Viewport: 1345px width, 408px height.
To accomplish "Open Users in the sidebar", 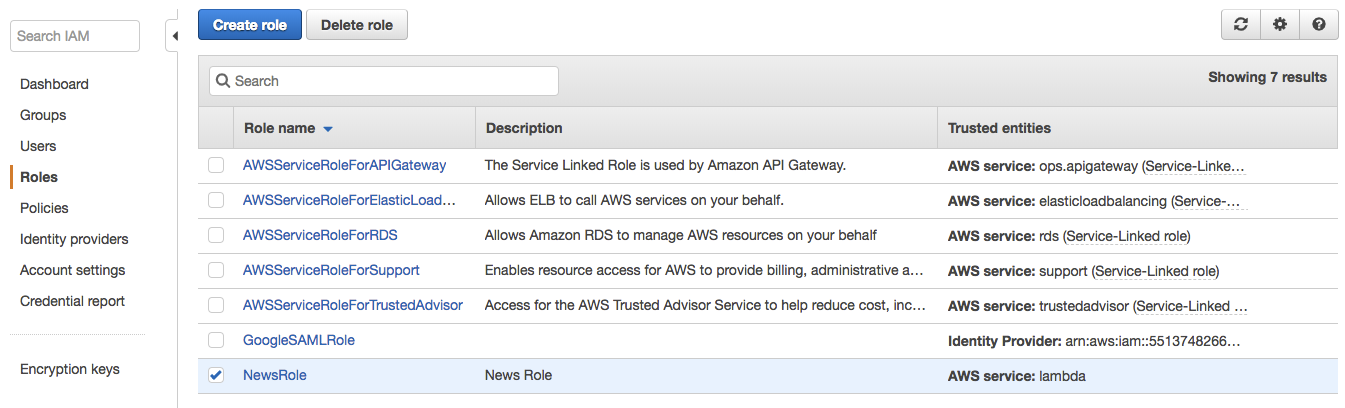I will point(38,146).
